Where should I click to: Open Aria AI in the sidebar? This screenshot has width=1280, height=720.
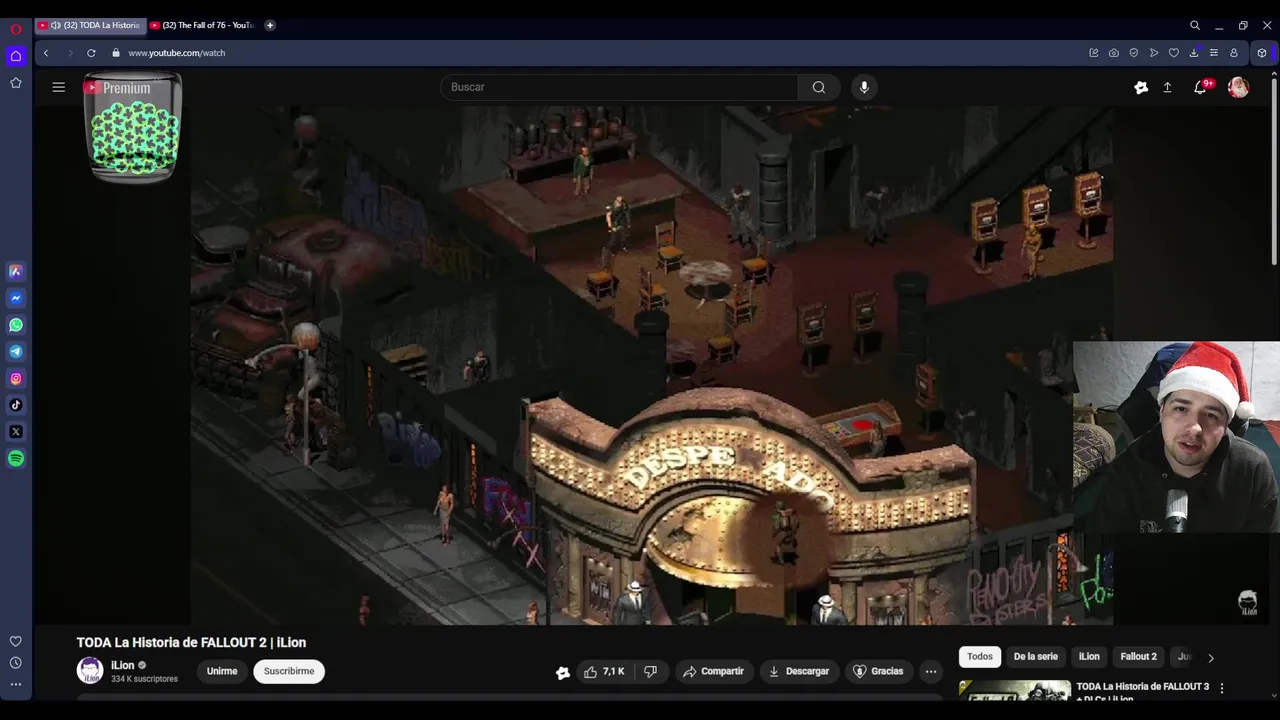16,271
